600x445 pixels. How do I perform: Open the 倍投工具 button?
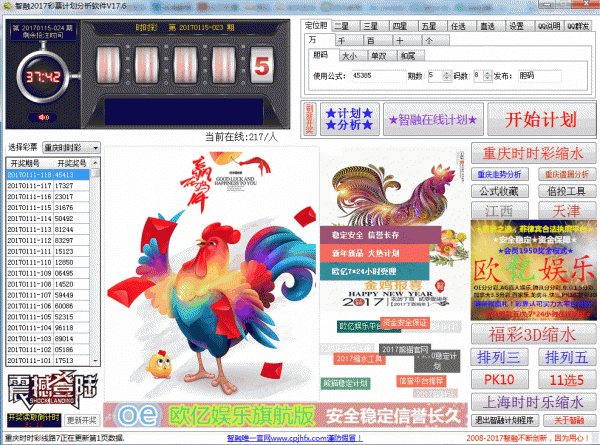pos(567,191)
